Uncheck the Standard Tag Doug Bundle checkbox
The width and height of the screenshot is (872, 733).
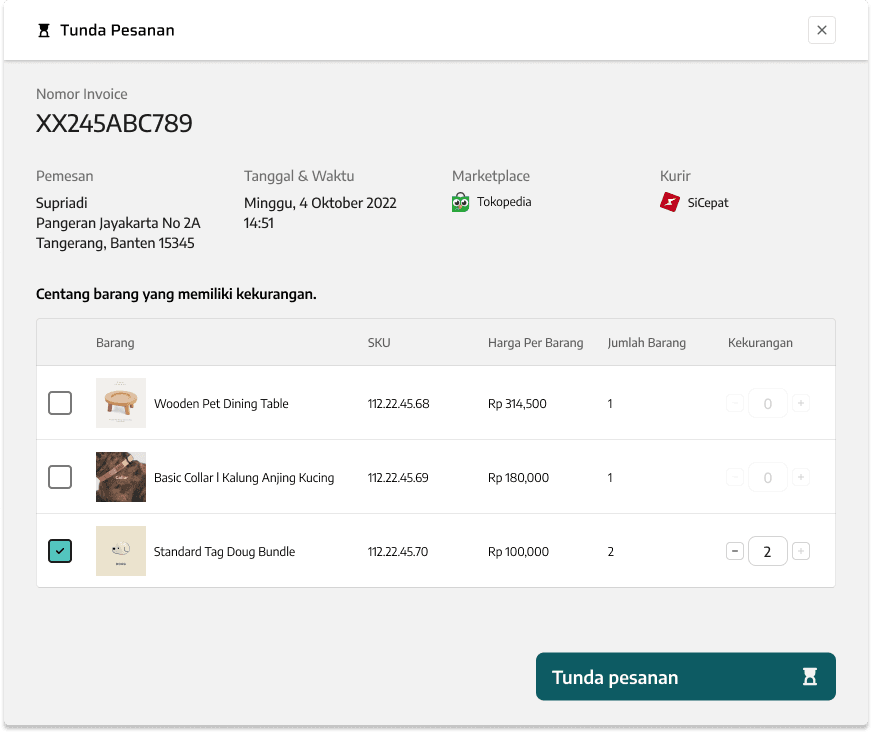(x=60, y=551)
